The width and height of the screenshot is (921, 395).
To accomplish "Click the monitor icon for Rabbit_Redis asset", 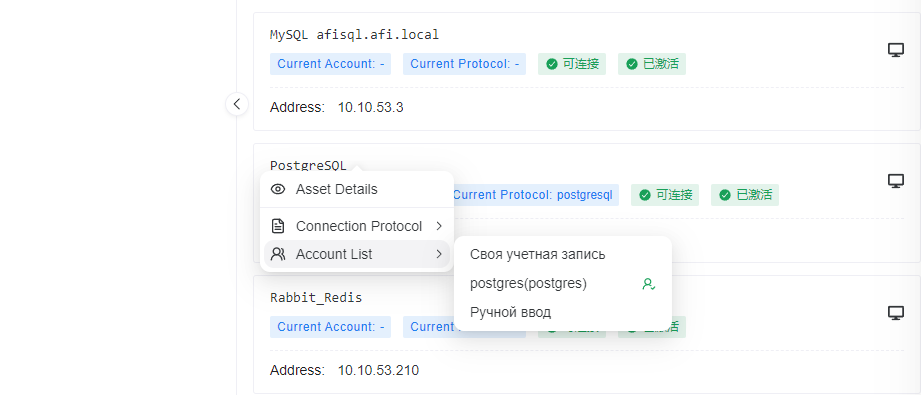I will (x=895, y=313).
